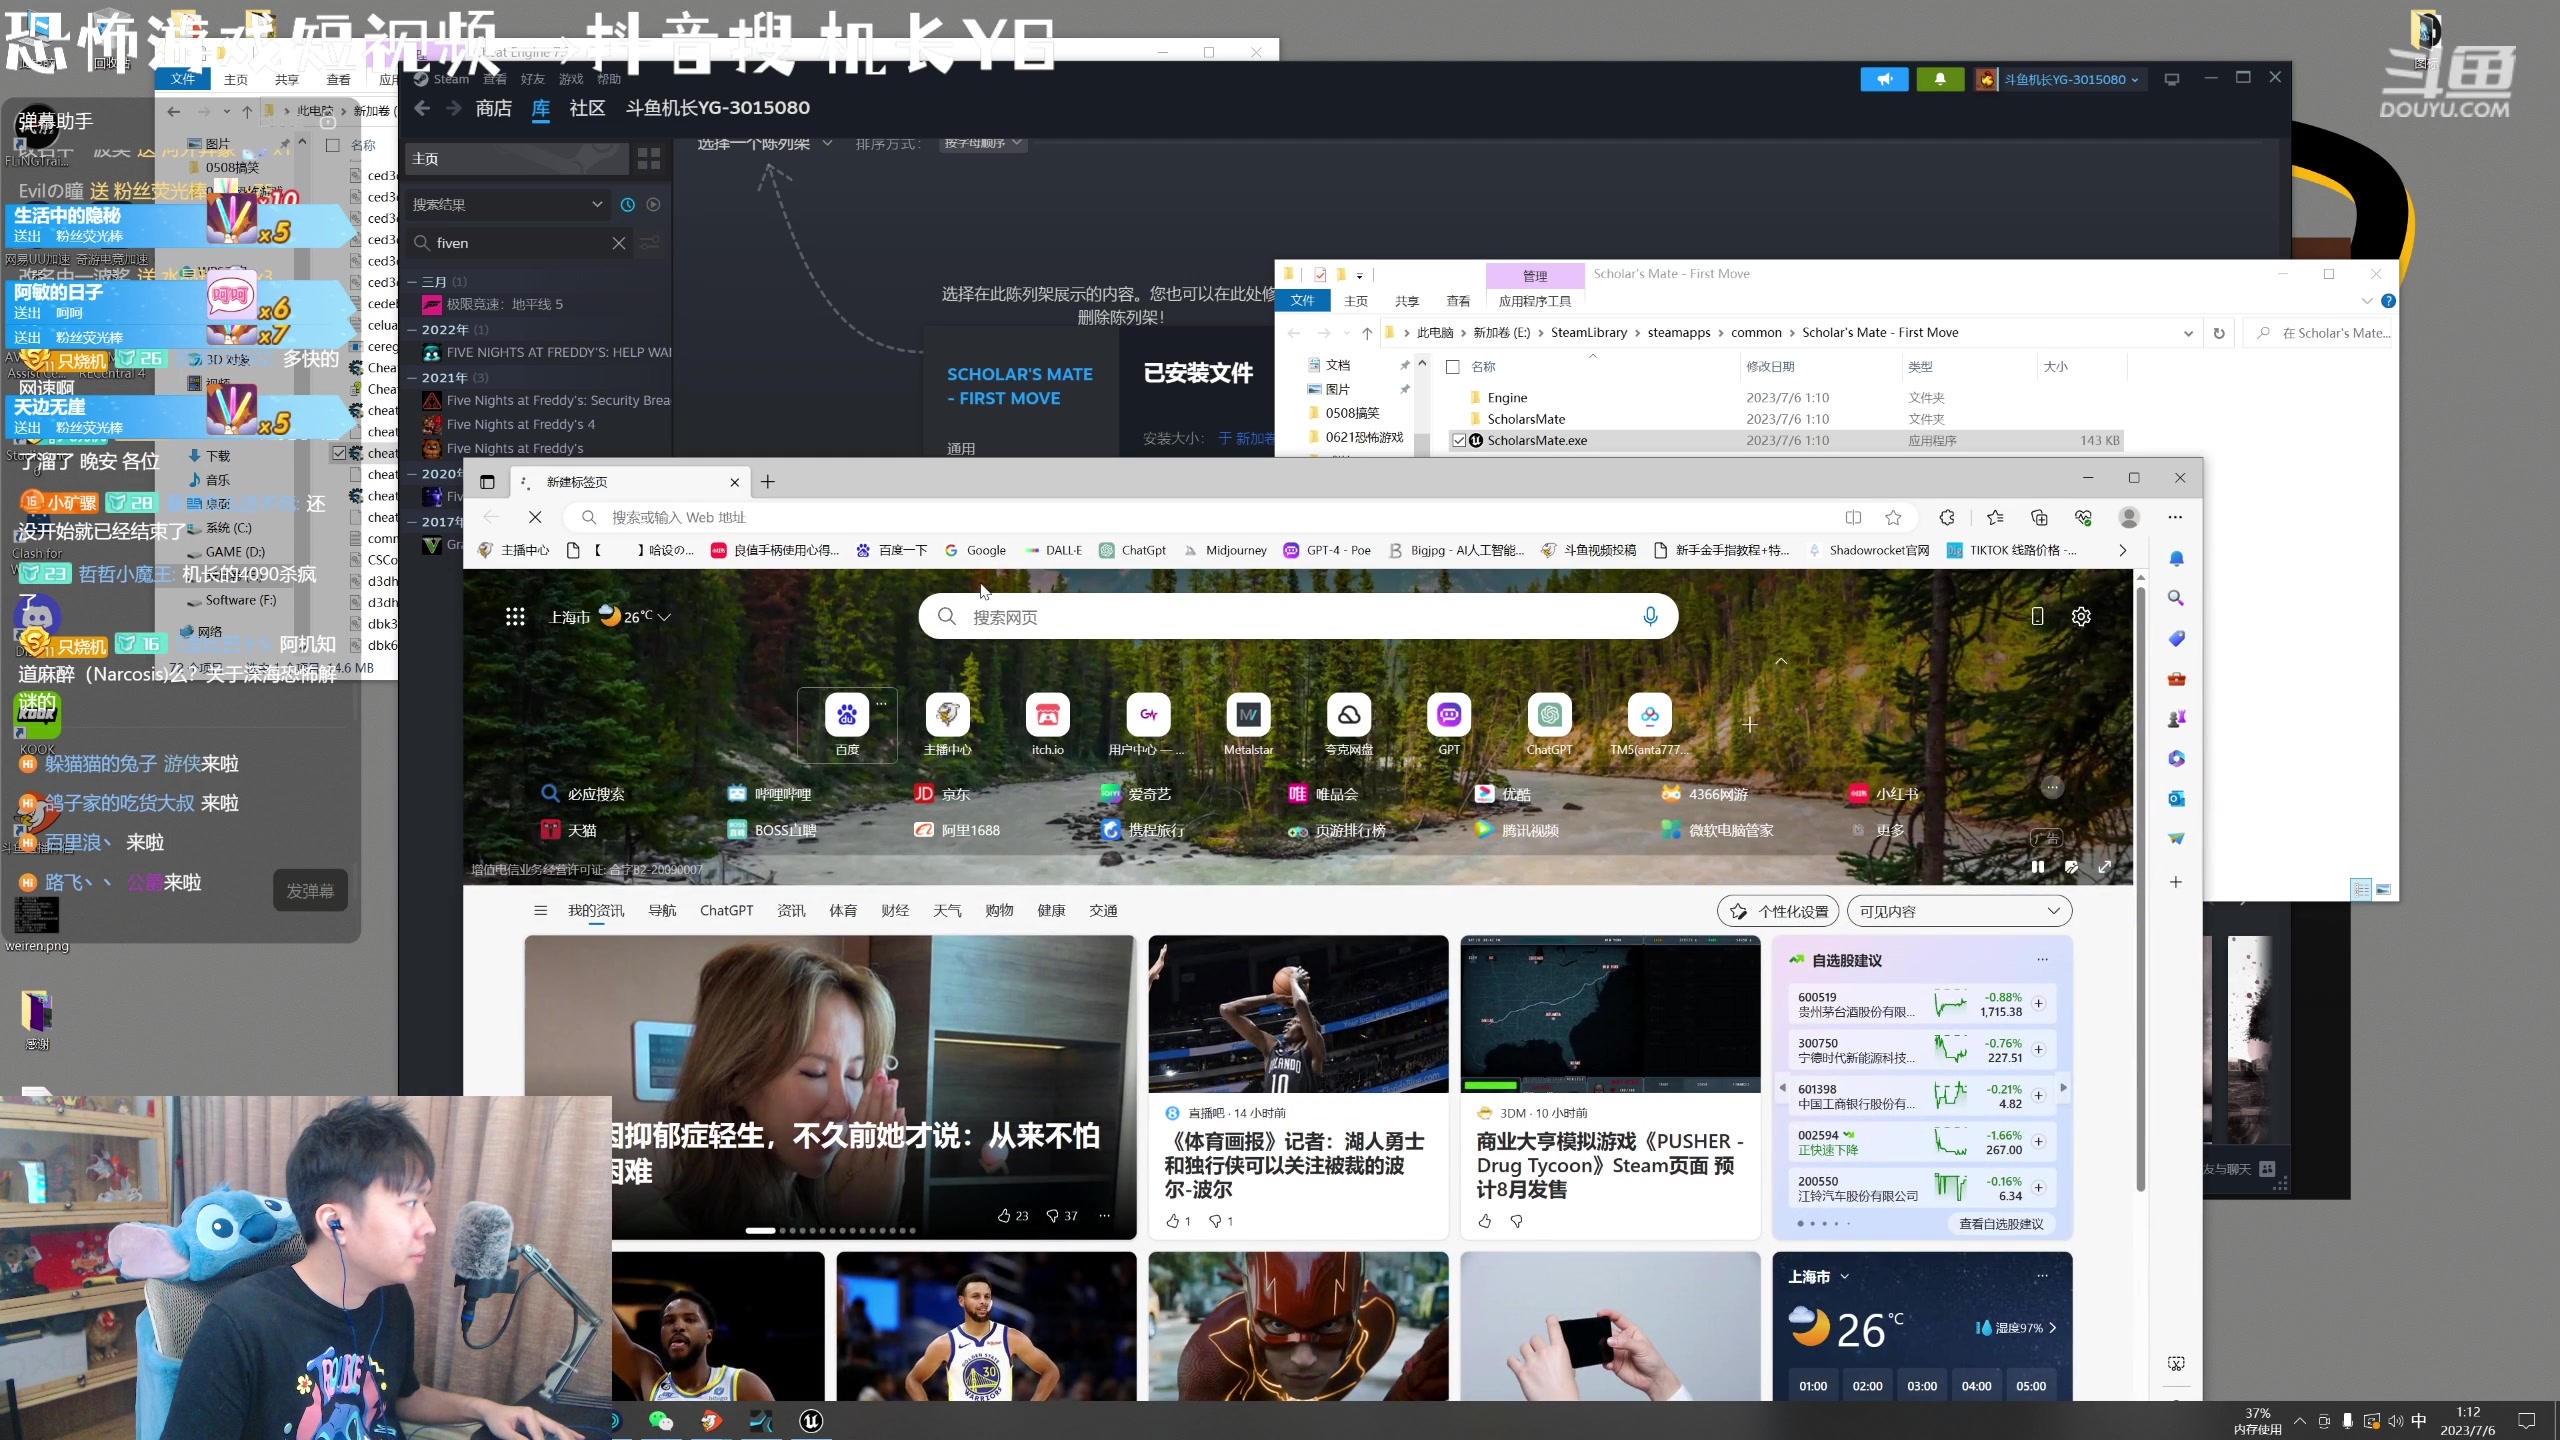This screenshot has width=2560, height=1440.
Task: Switch to Steam's 社区 tab
Action: pyautogui.click(x=586, y=108)
